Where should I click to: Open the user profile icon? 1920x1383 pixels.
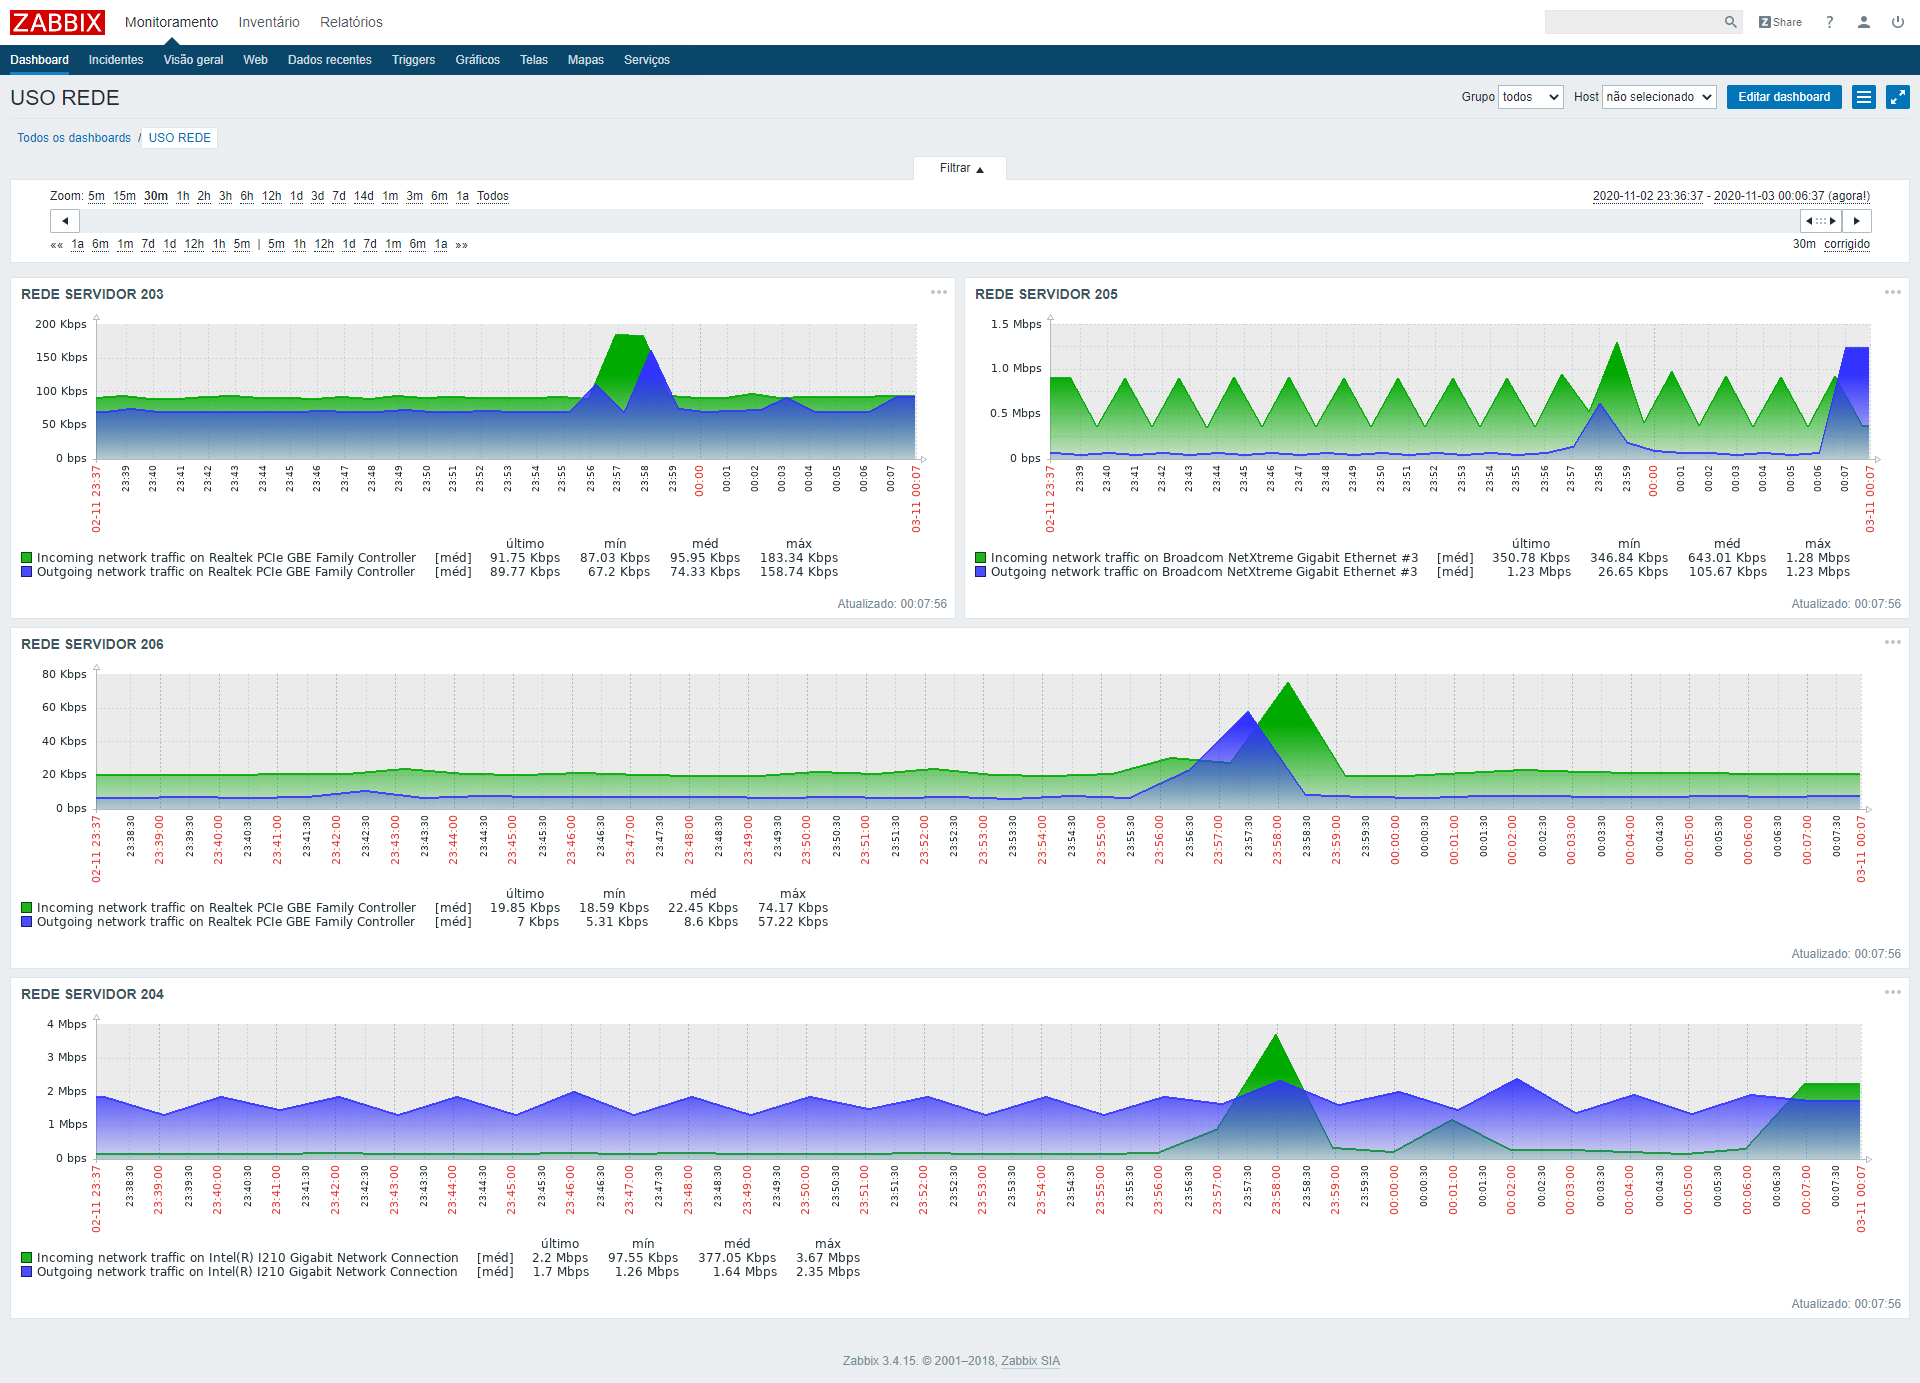click(x=1864, y=22)
